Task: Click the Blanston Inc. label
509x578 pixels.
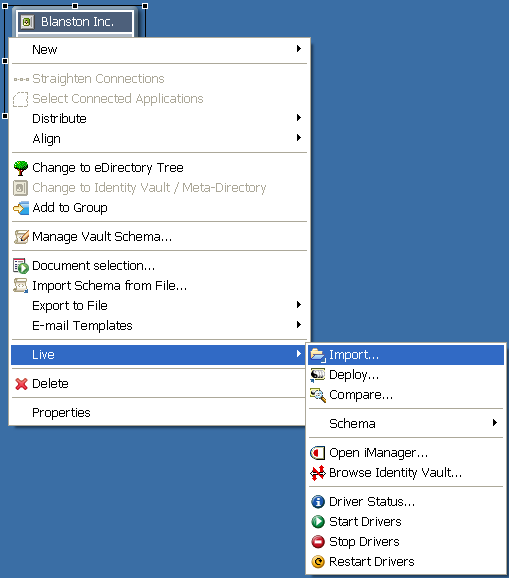Action: point(77,22)
